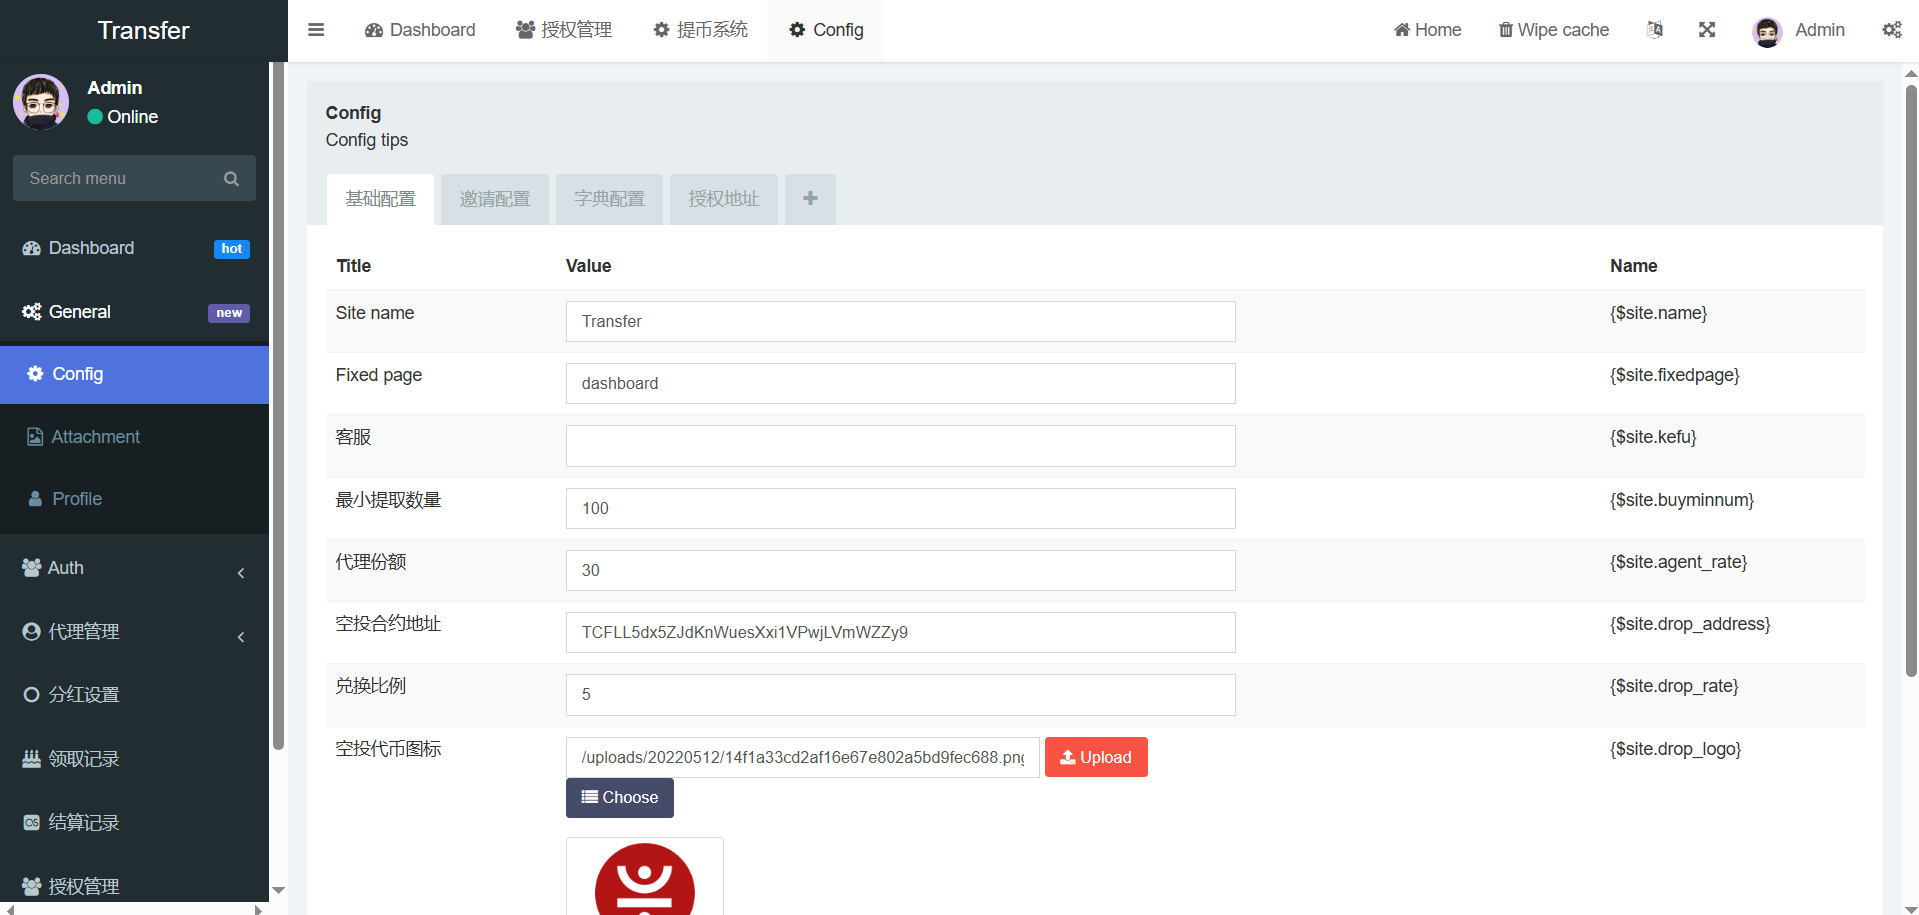Click the Home icon link in header
1919x915 pixels.
[x=1402, y=30]
